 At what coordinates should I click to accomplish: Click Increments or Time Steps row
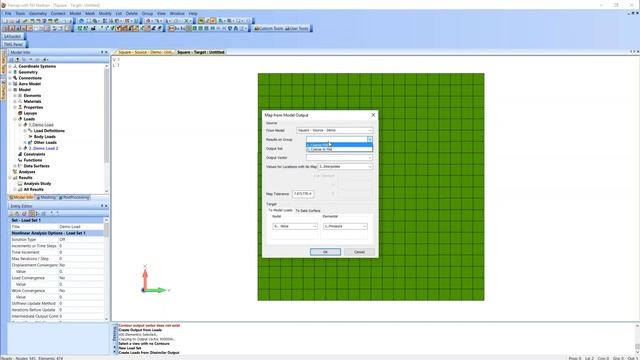(57, 246)
